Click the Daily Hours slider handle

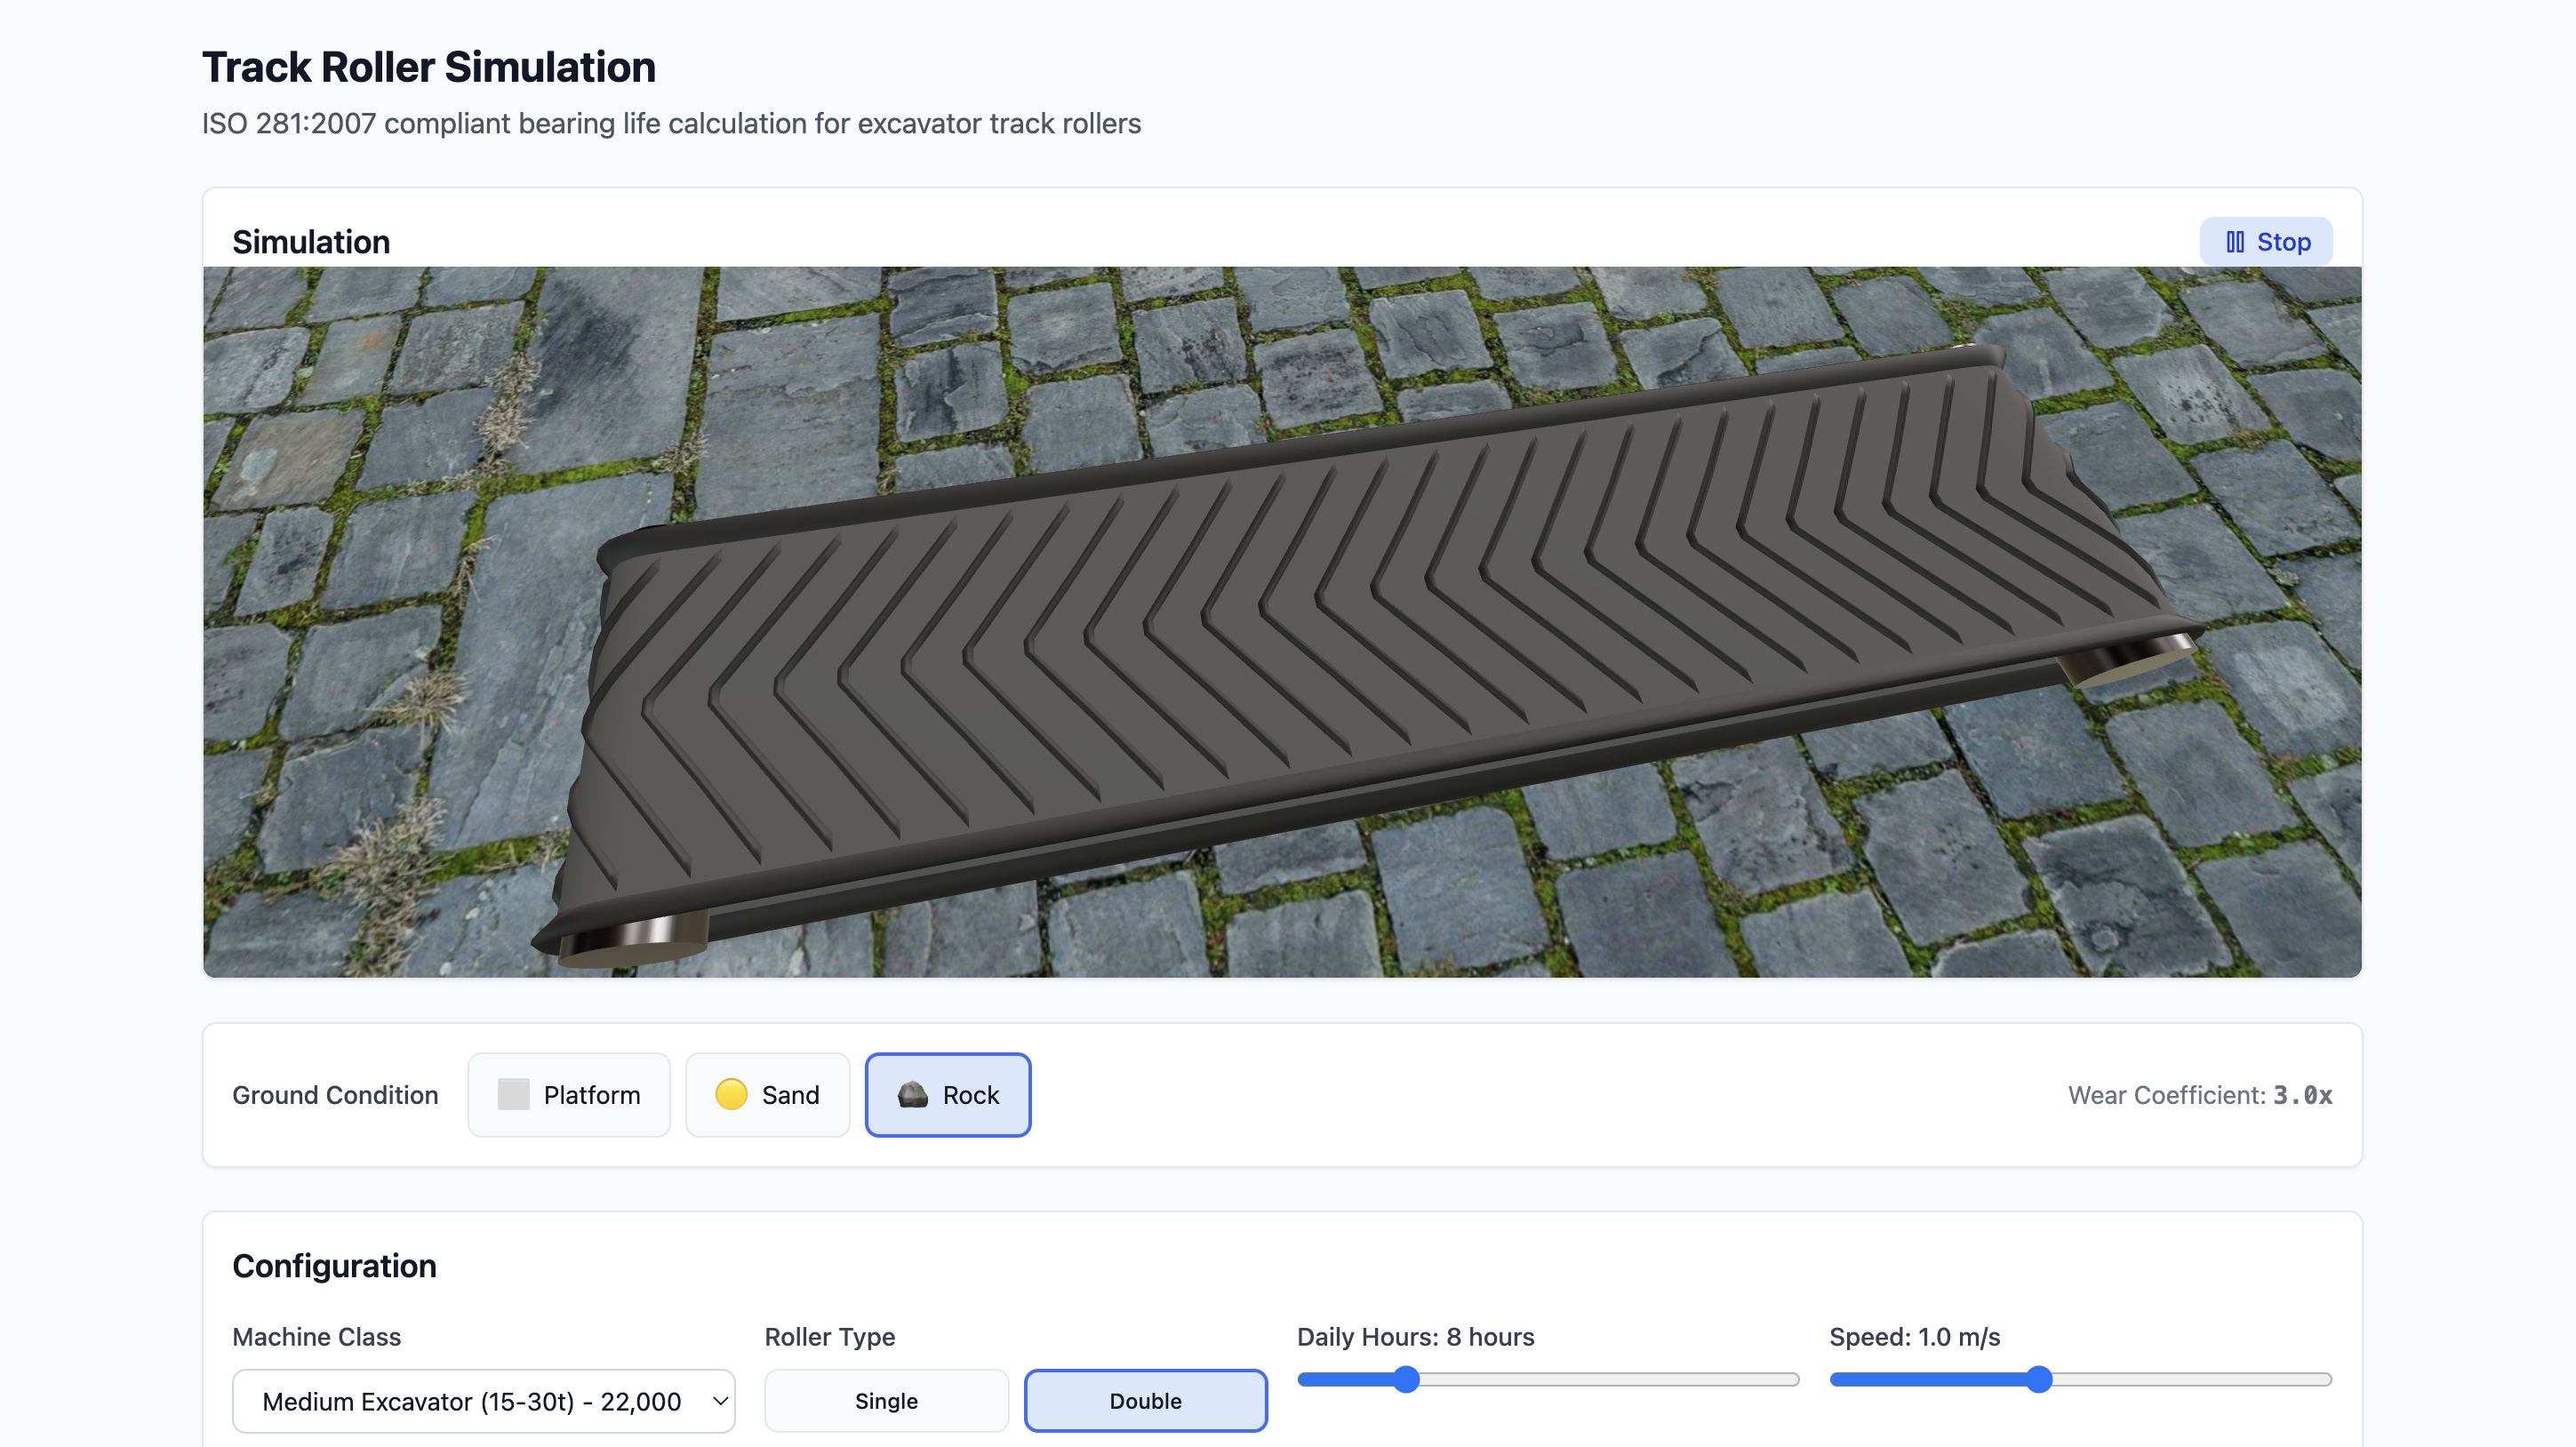(x=1406, y=1379)
